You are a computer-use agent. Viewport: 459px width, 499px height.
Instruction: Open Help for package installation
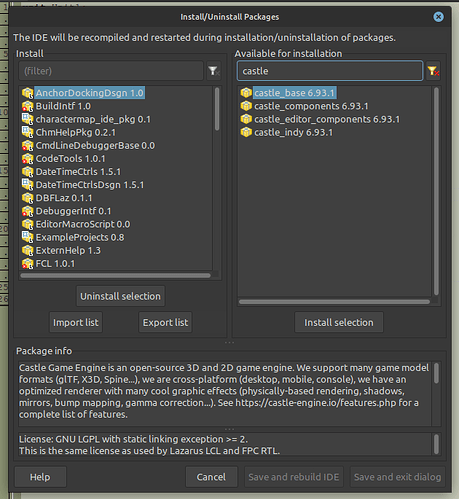(40, 477)
